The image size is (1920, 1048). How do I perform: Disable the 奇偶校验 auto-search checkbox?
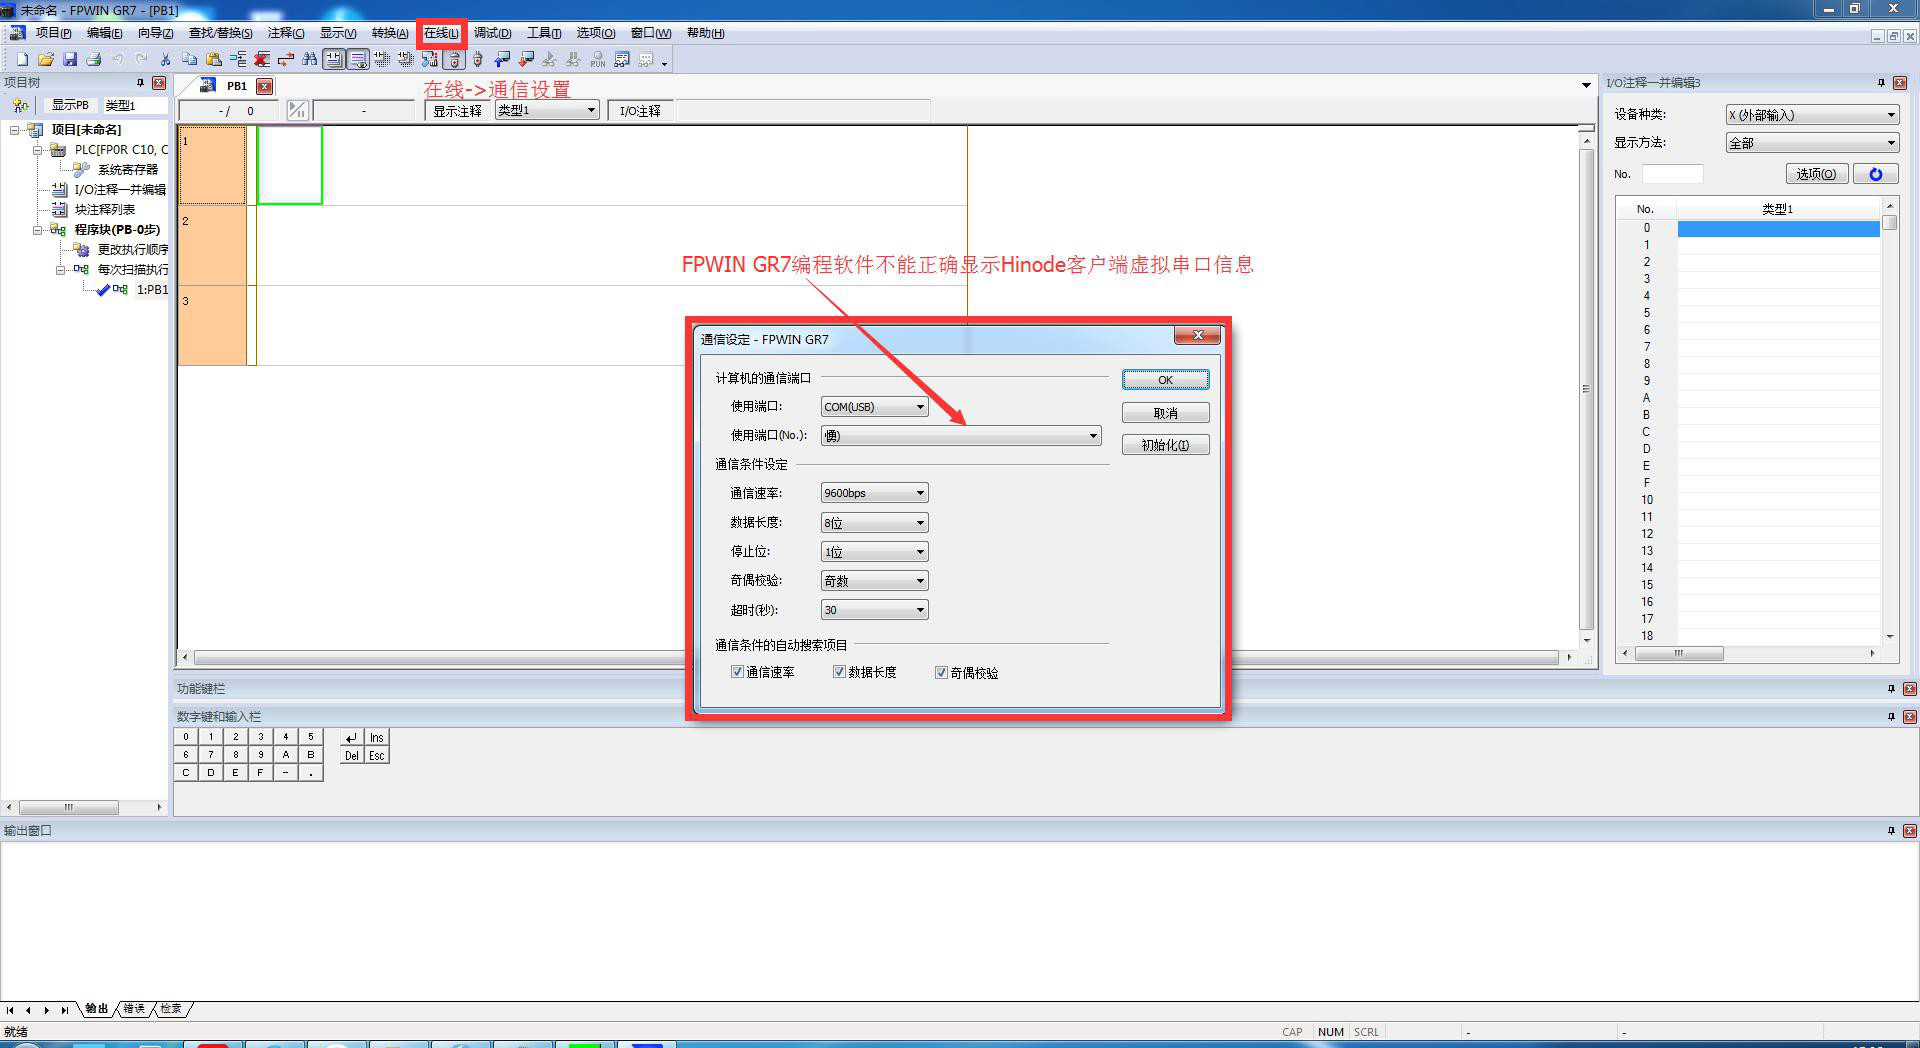point(941,672)
